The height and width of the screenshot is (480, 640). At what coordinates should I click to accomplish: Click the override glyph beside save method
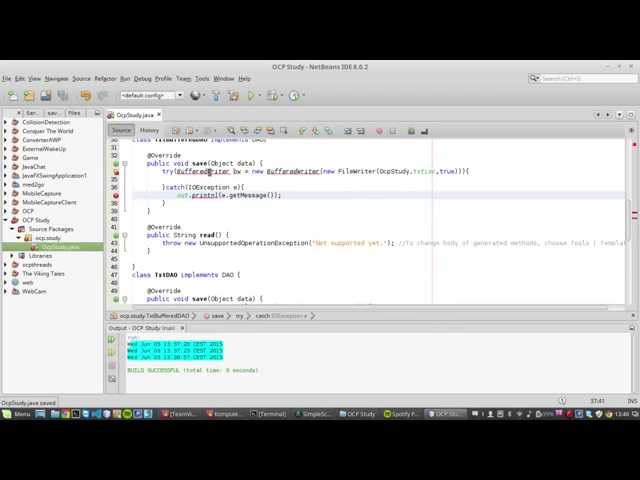click(116, 164)
